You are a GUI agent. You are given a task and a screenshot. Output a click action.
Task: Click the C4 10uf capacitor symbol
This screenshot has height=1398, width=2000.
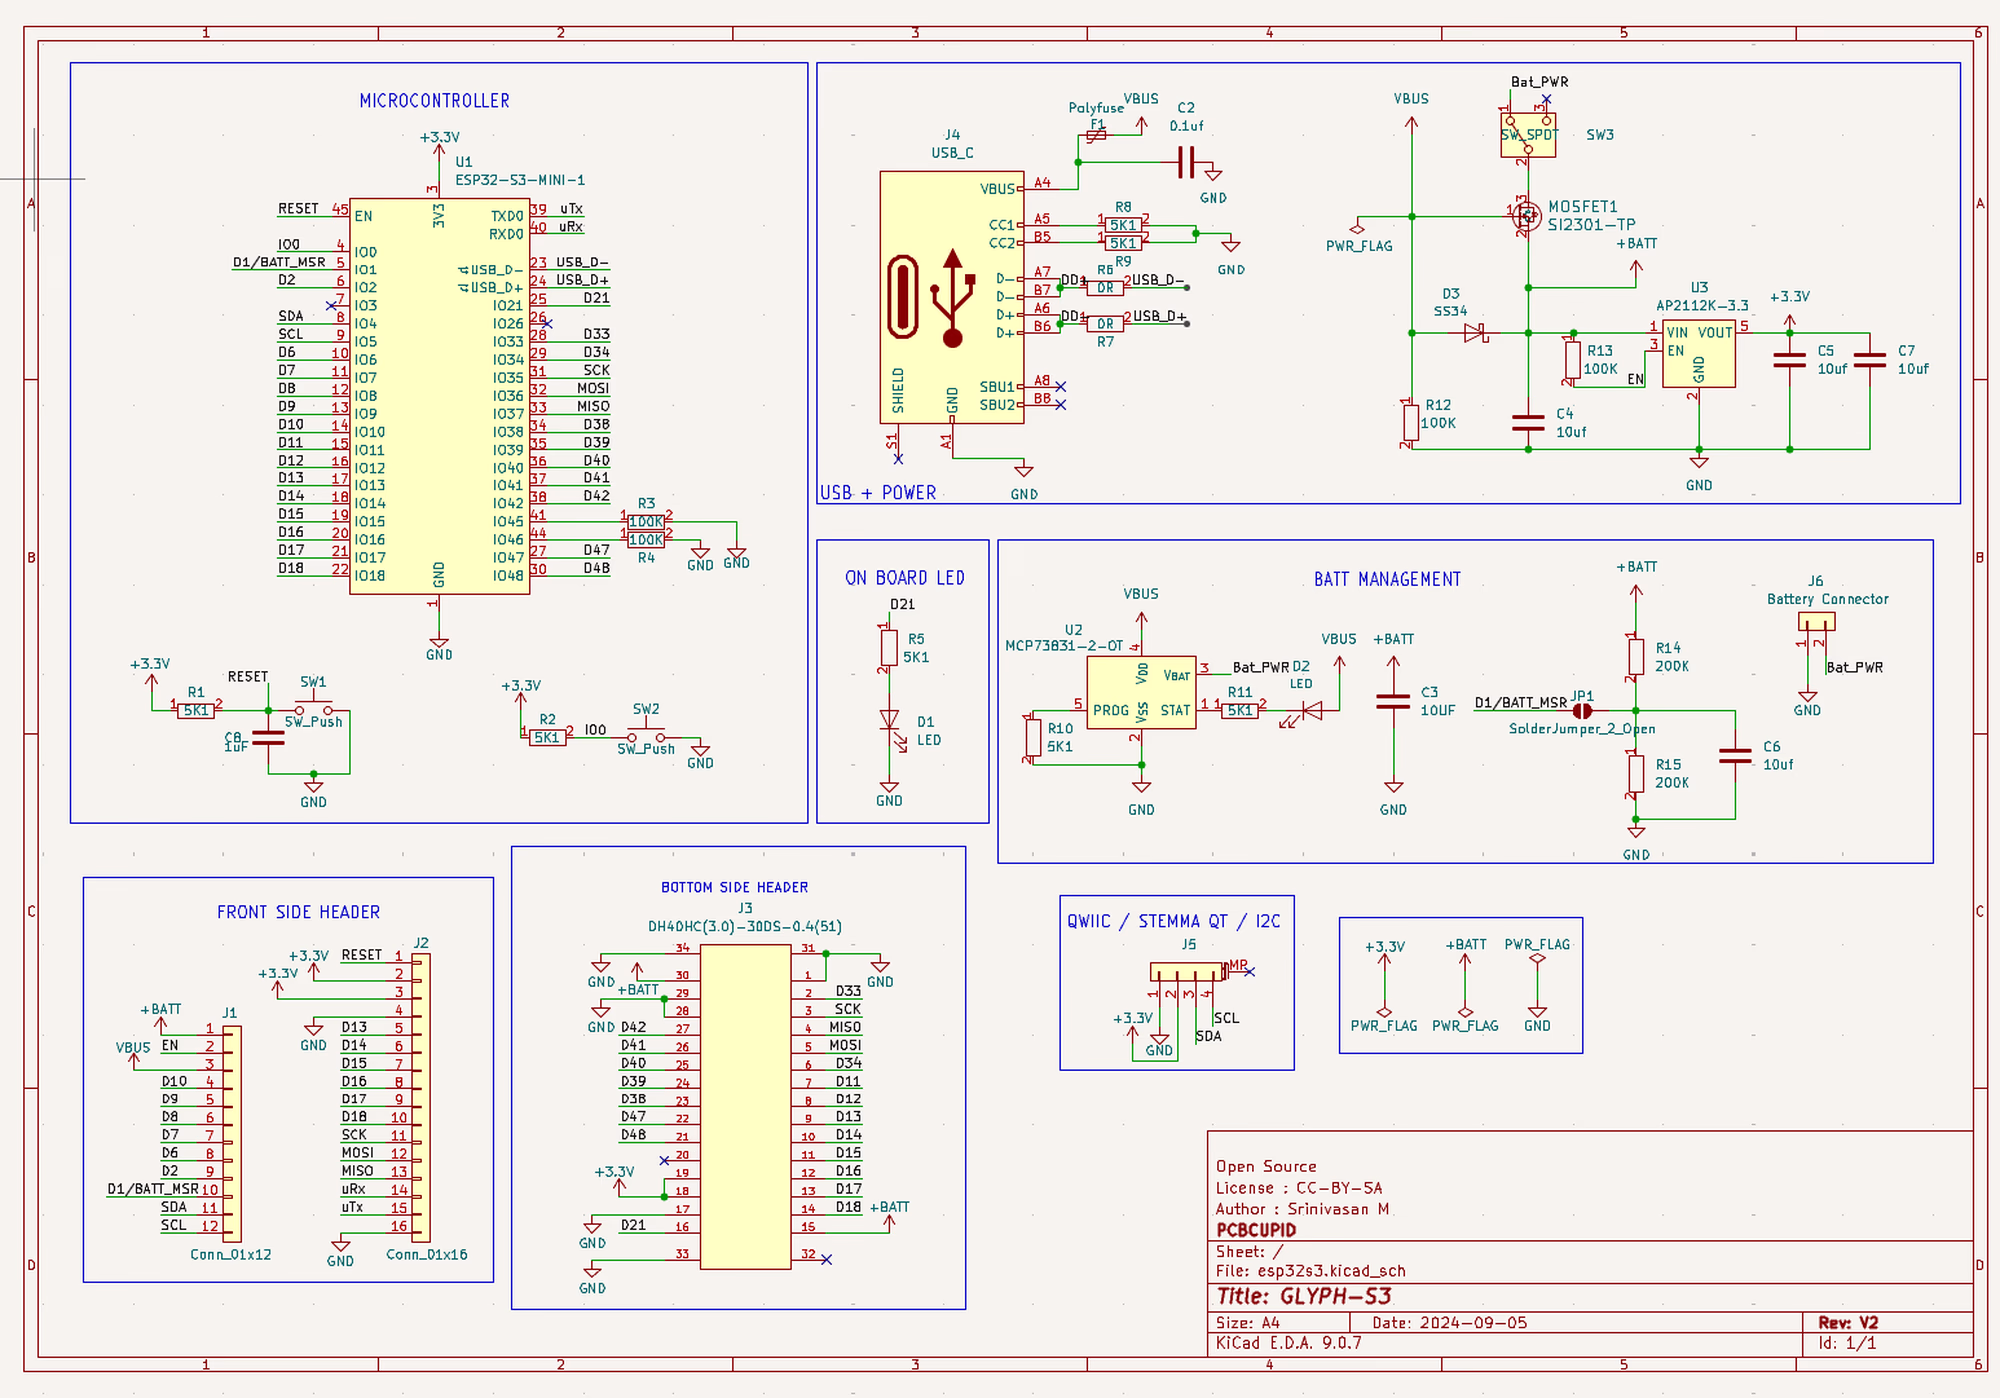1528,423
